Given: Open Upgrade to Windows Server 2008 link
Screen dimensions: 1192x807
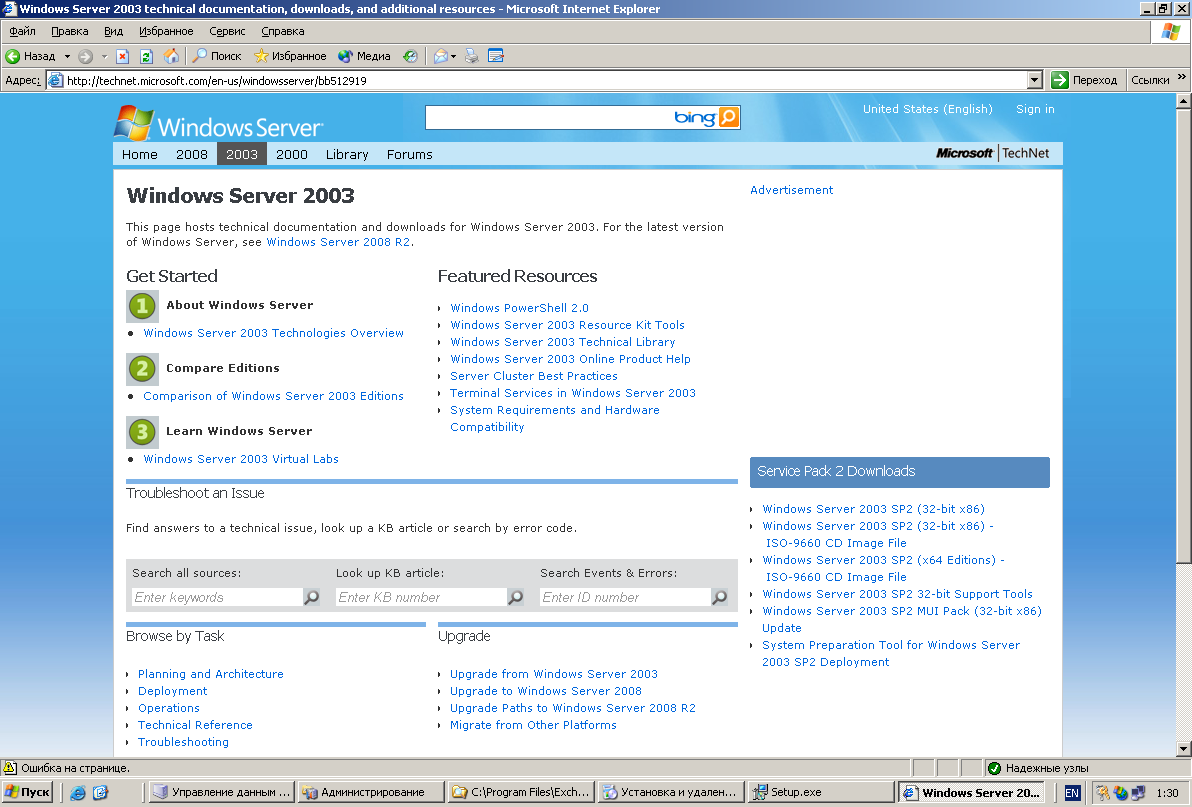Looking at the screenshot, I should tap(546, 691).
